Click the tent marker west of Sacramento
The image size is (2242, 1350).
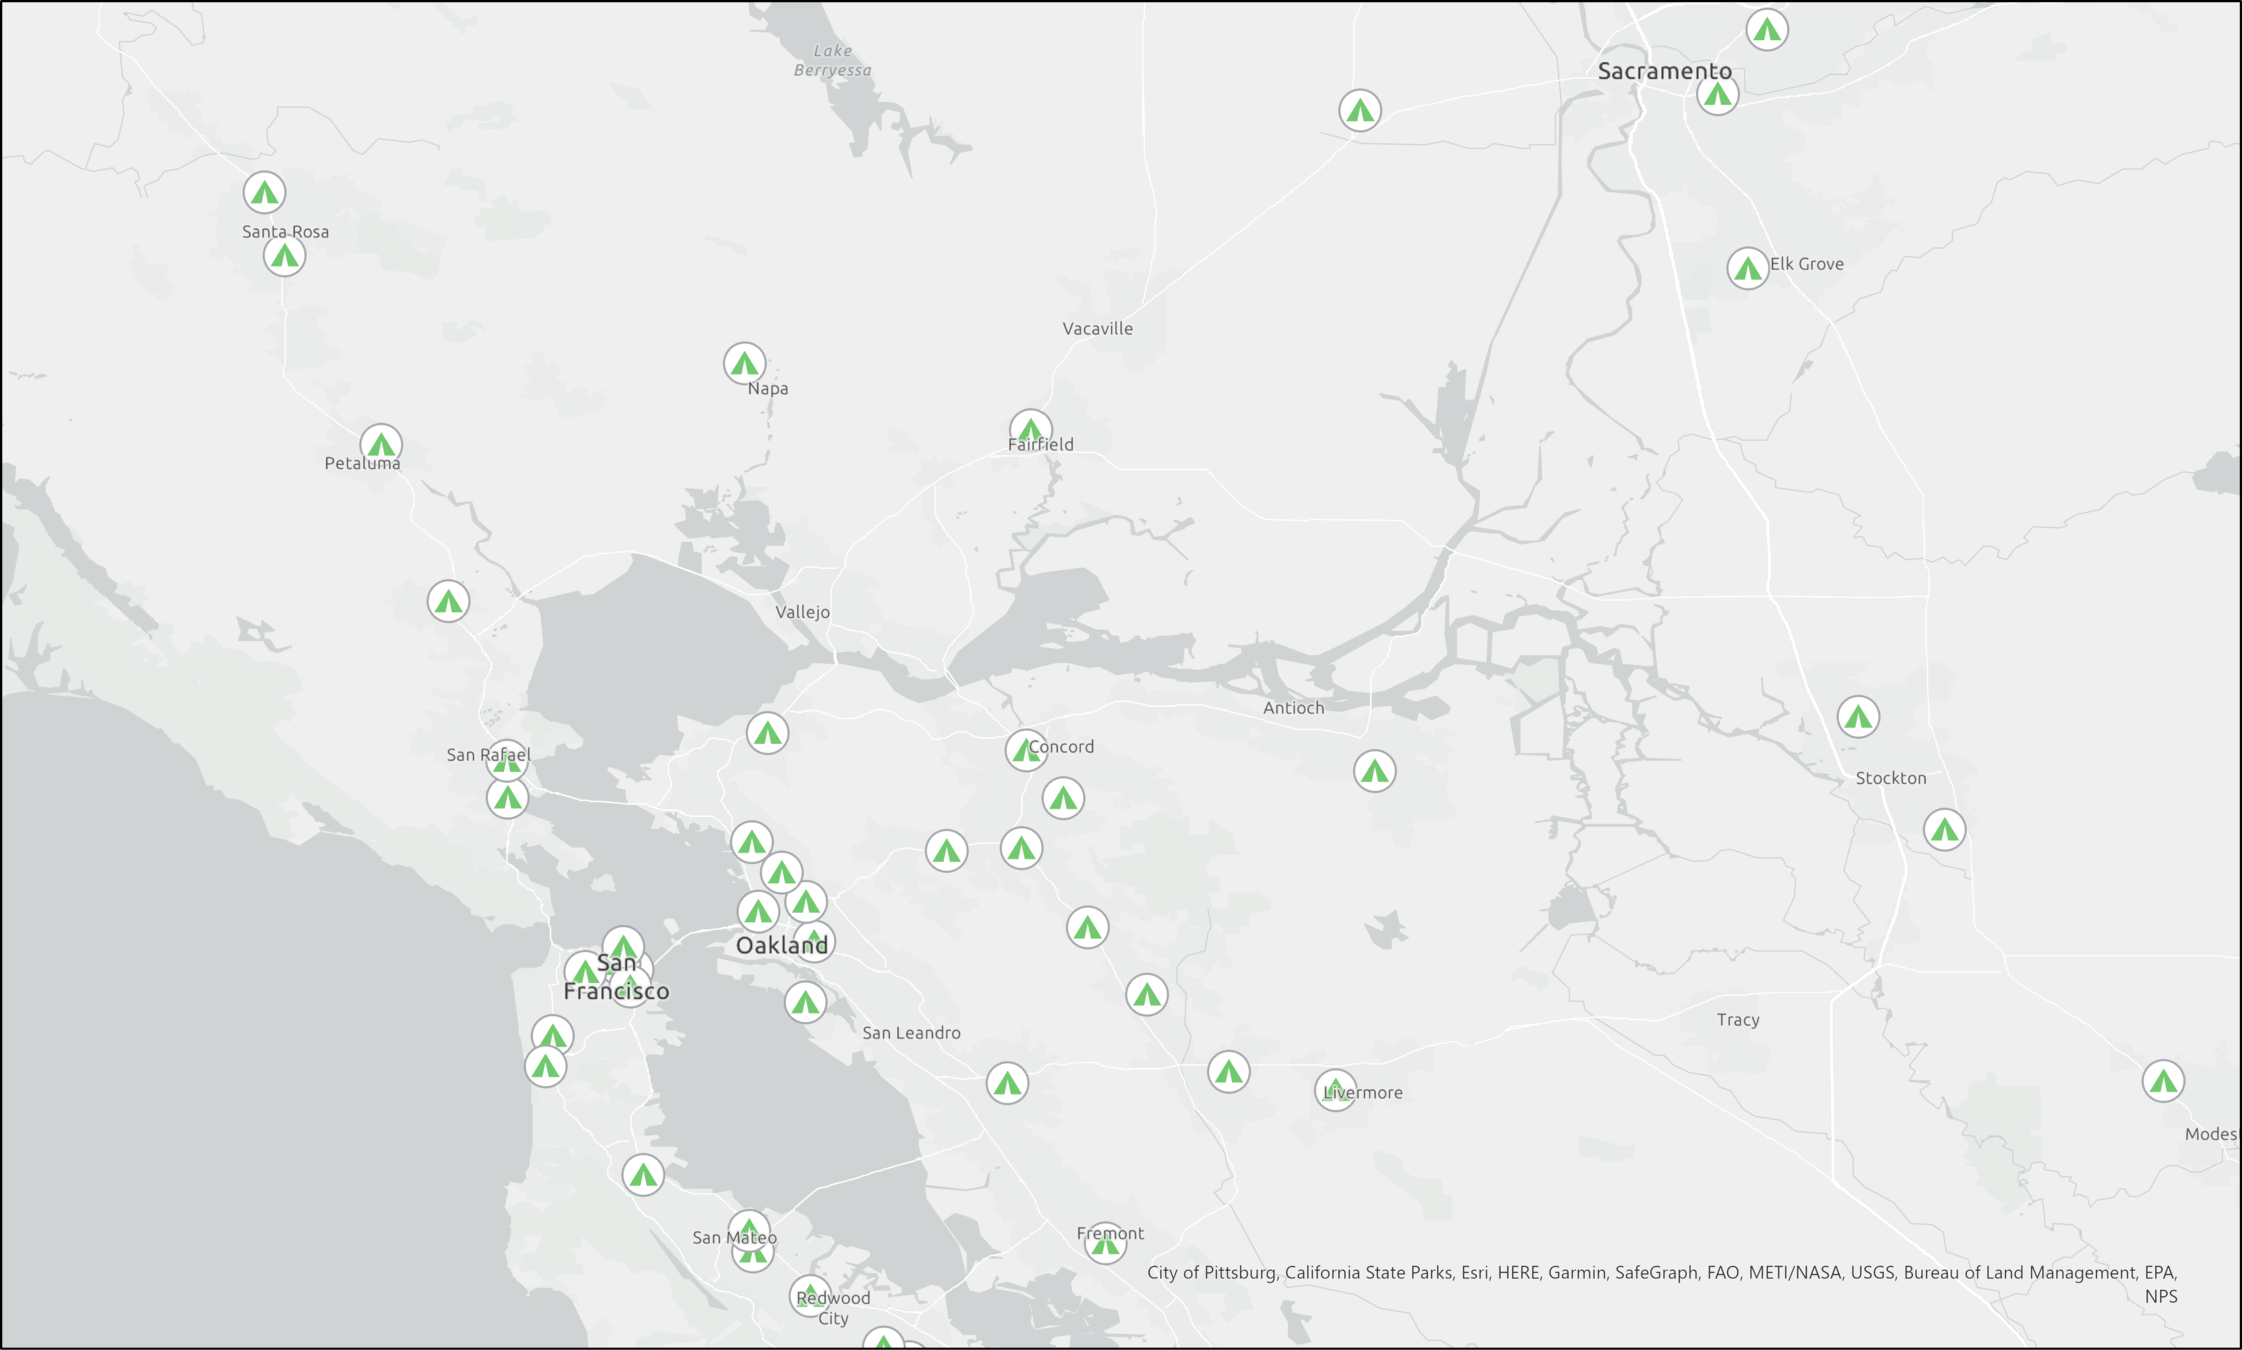coord(1360,110)
